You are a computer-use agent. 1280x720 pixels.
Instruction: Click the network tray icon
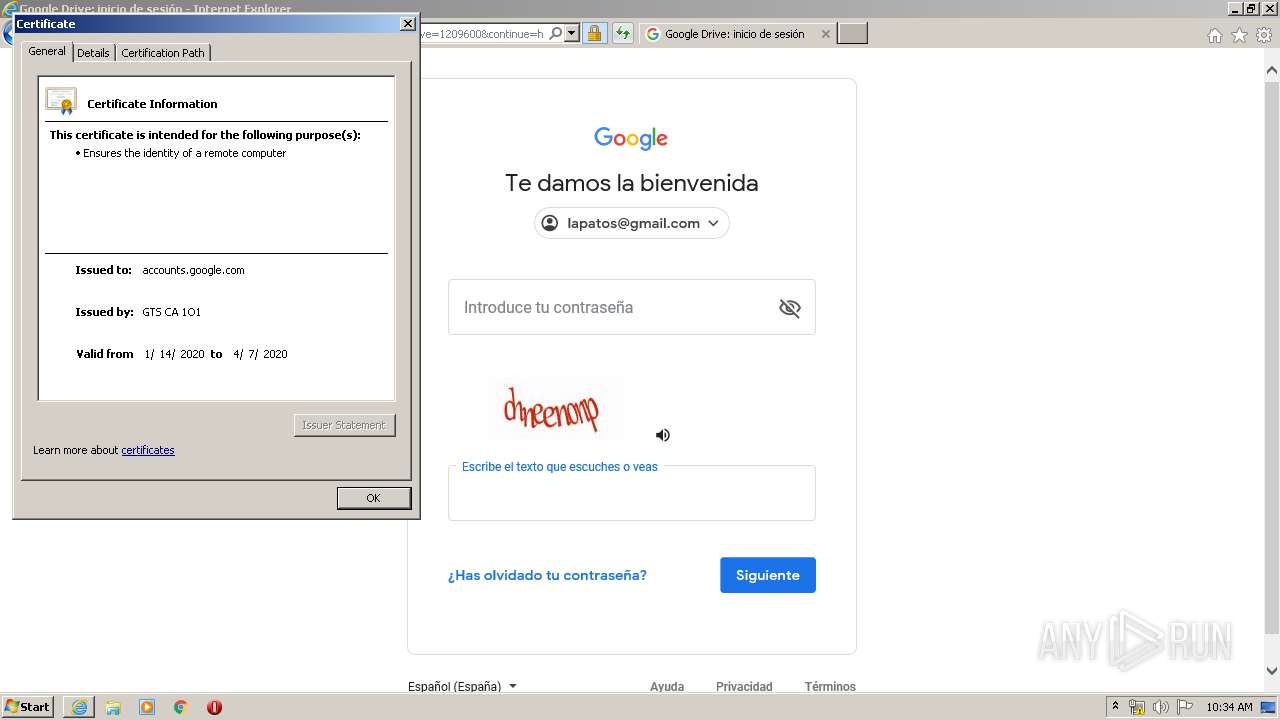pyautogui.click(x=1137, y=707)
